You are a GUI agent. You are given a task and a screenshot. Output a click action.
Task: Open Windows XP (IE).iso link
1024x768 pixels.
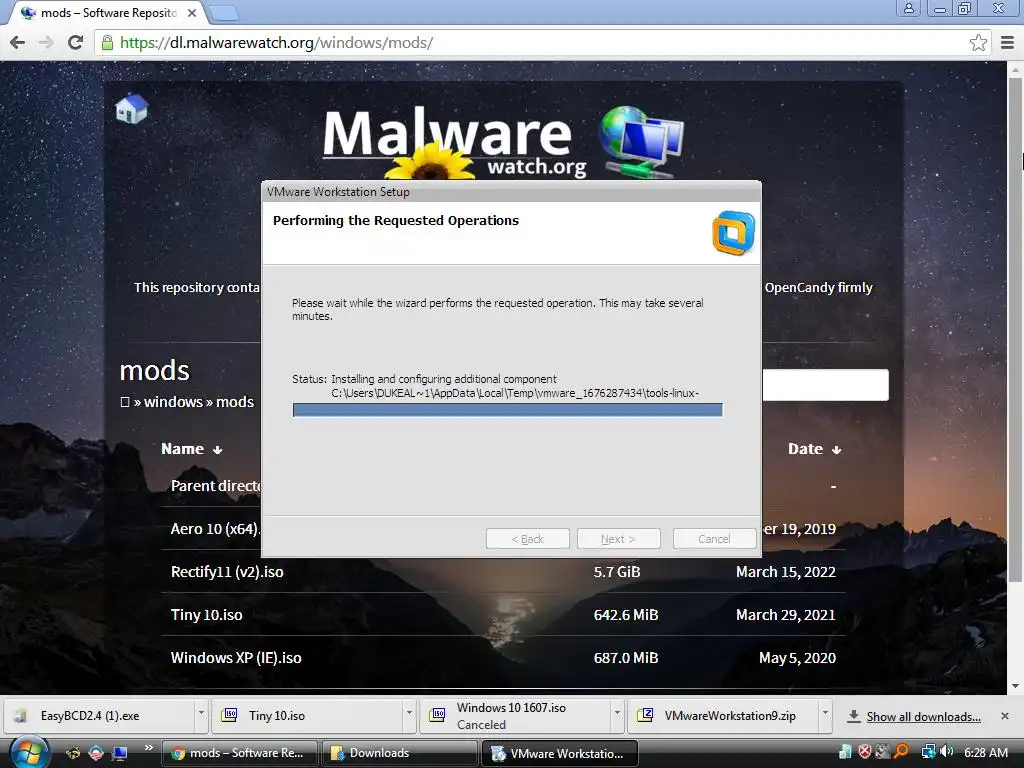click(x=236, y=658)
